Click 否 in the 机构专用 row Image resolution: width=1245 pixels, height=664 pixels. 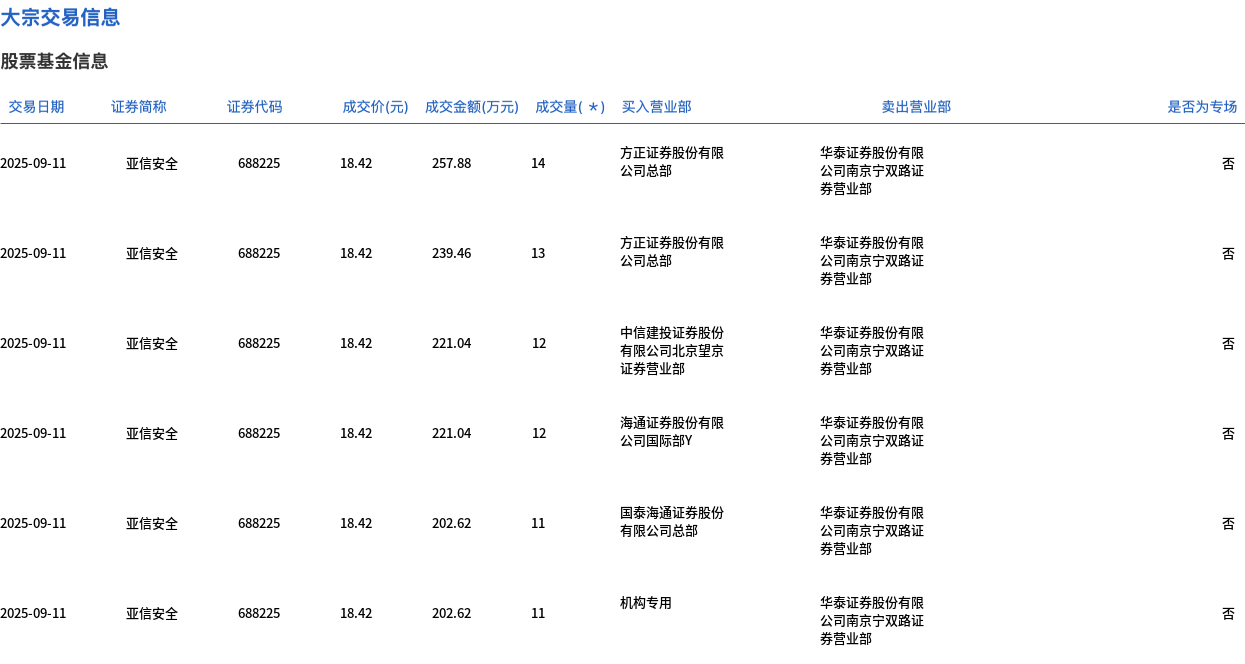point(1228,613)
